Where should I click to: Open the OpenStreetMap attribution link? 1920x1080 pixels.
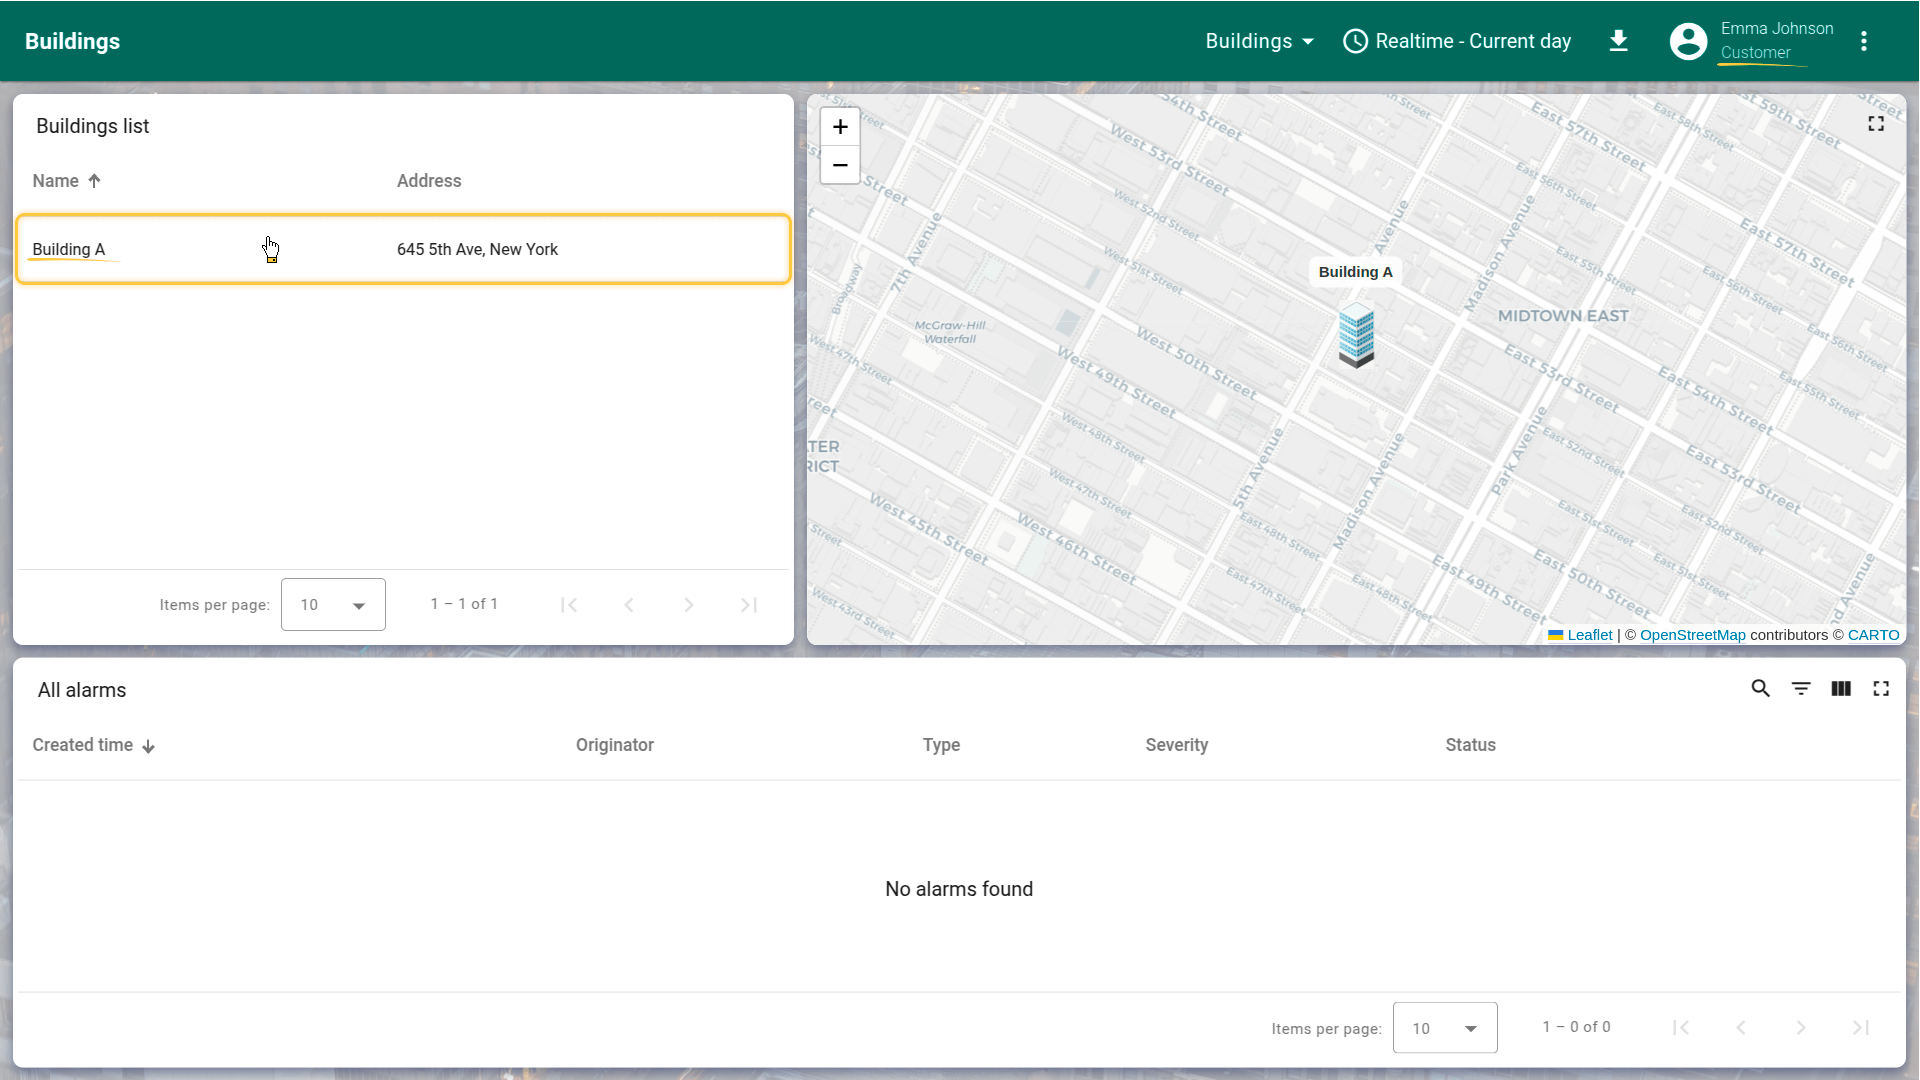pos(1692,635)
